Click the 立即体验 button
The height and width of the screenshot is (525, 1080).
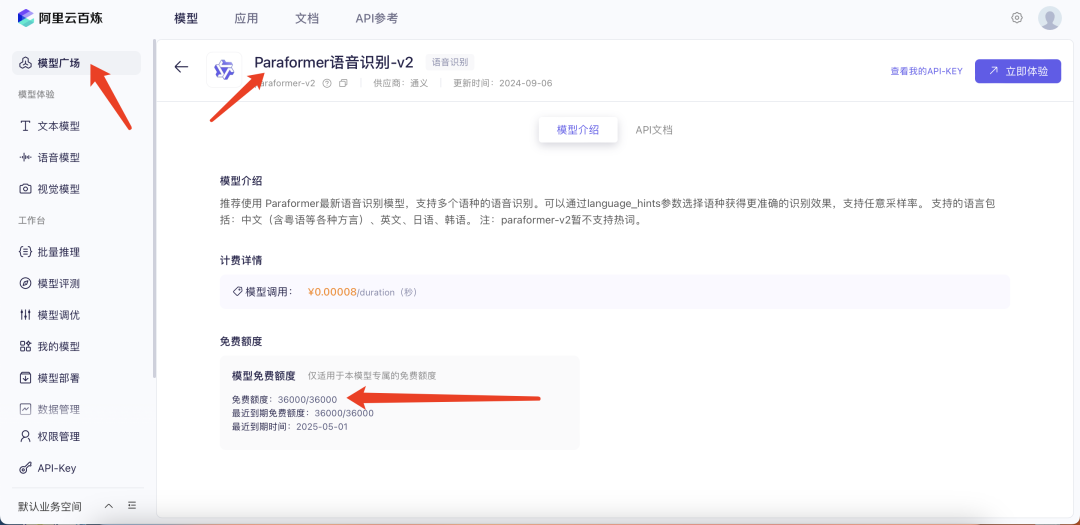pos(1018,71)
